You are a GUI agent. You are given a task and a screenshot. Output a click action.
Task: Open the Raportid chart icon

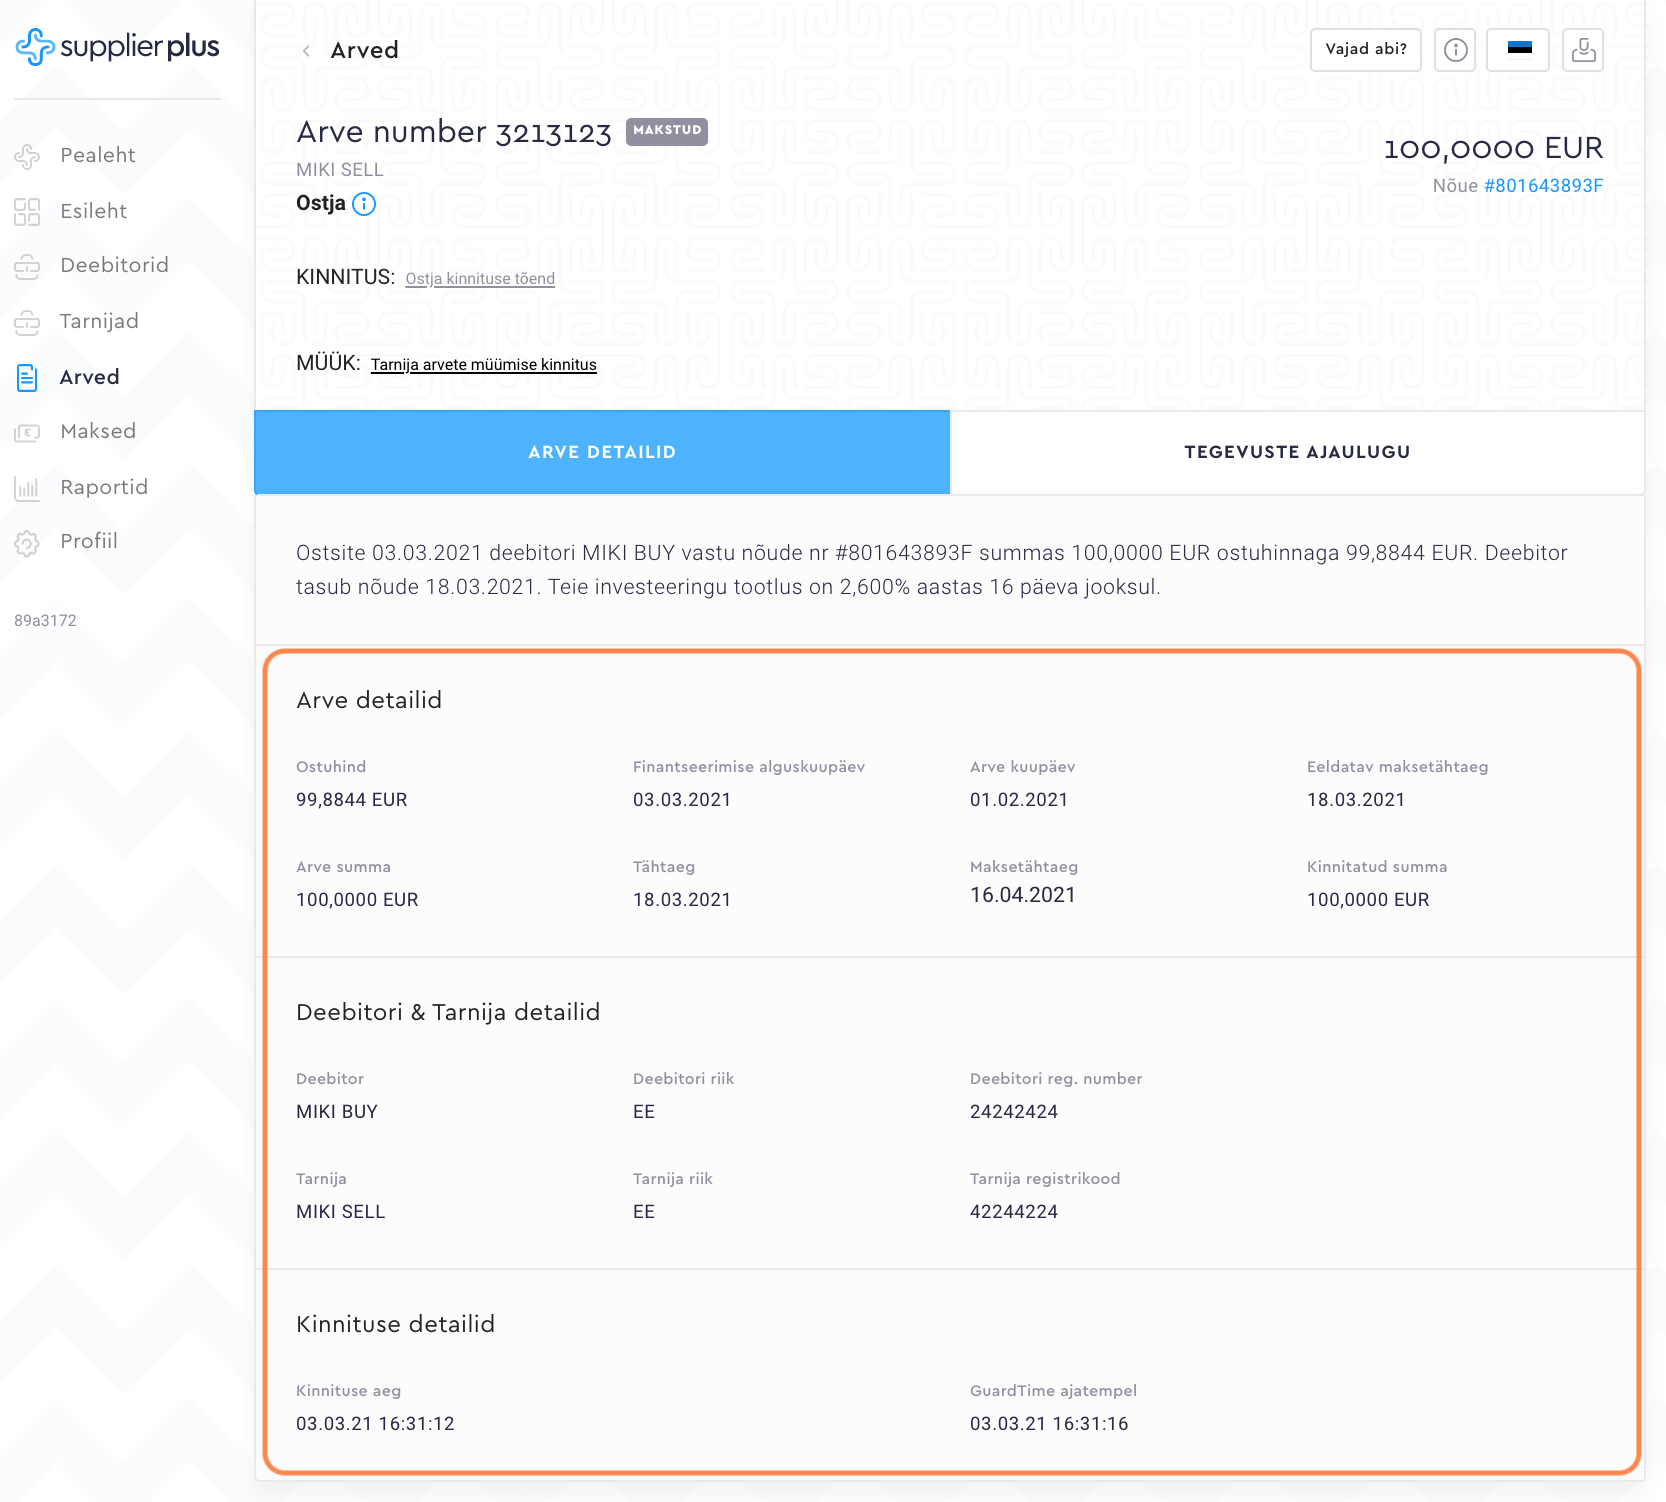[27, 488]
